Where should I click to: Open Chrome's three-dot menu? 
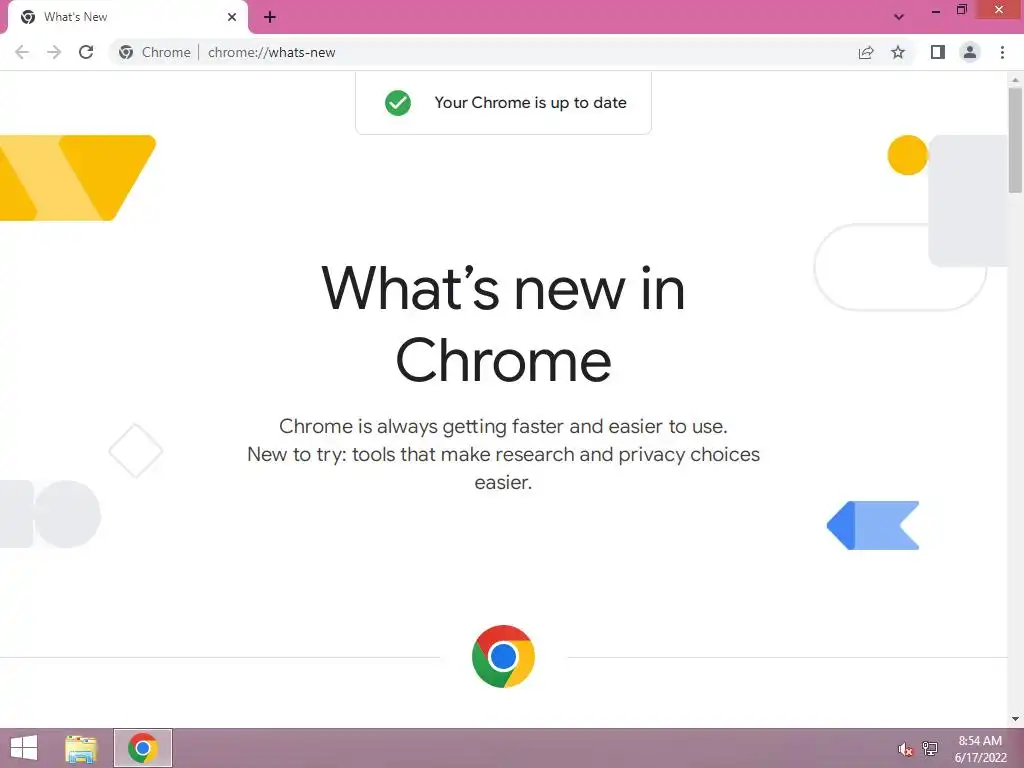pyautogui.click(x=1002, y=52)
